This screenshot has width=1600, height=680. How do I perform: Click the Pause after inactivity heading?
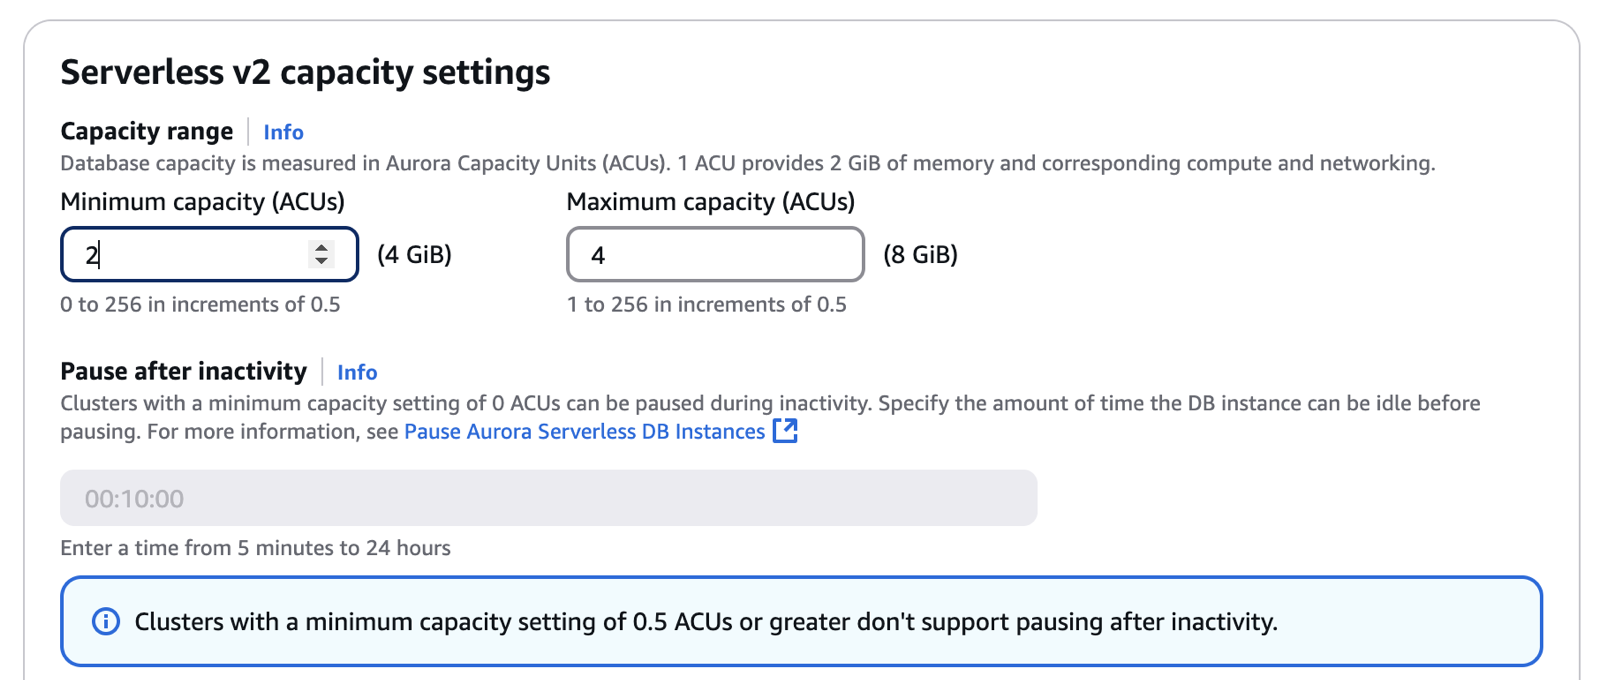[183, 372]
